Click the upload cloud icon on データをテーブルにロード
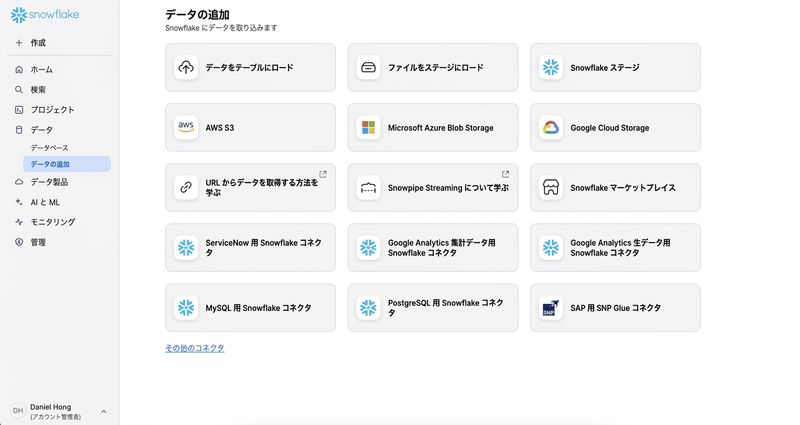Image resolution: width=800 pixels, height=425 pixels. pos(186,67)
